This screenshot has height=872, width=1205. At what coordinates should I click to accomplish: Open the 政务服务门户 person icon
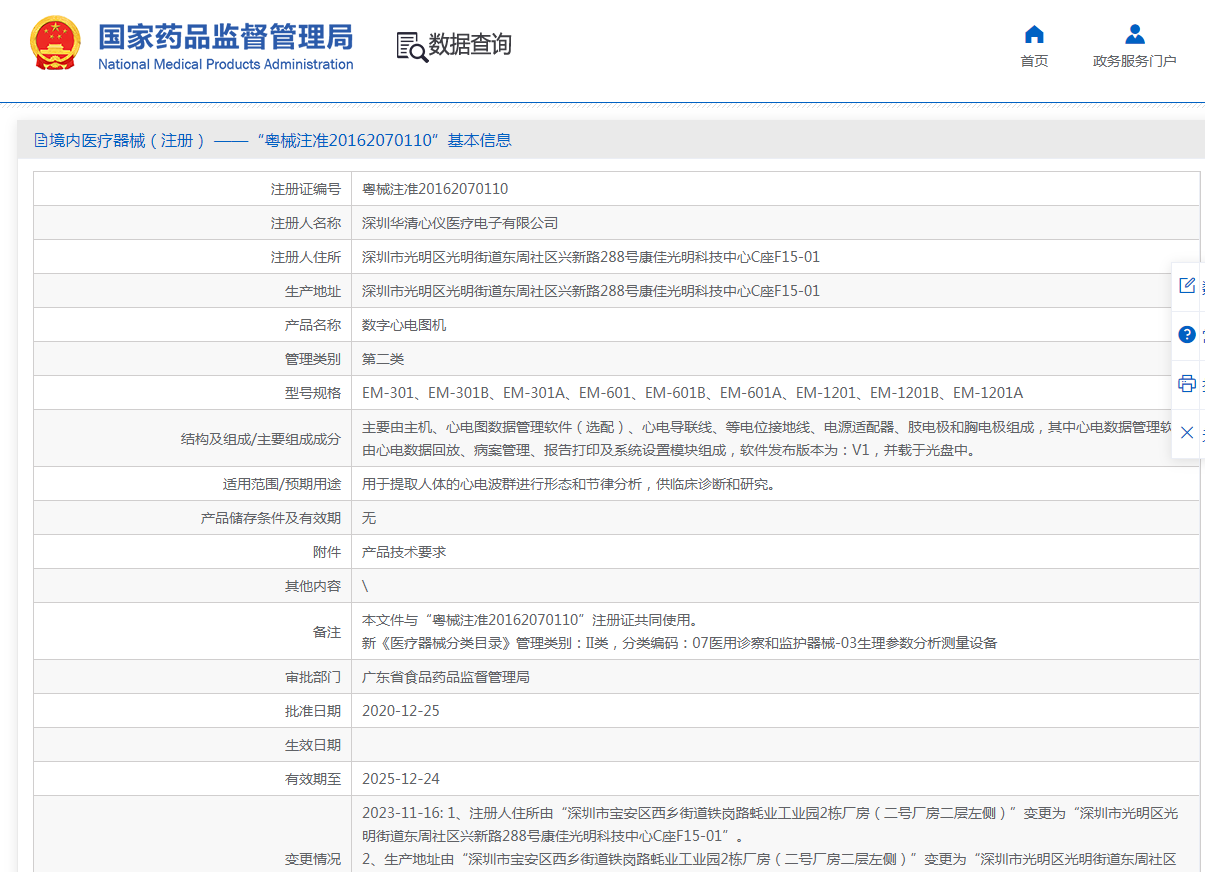(1134, 34)
